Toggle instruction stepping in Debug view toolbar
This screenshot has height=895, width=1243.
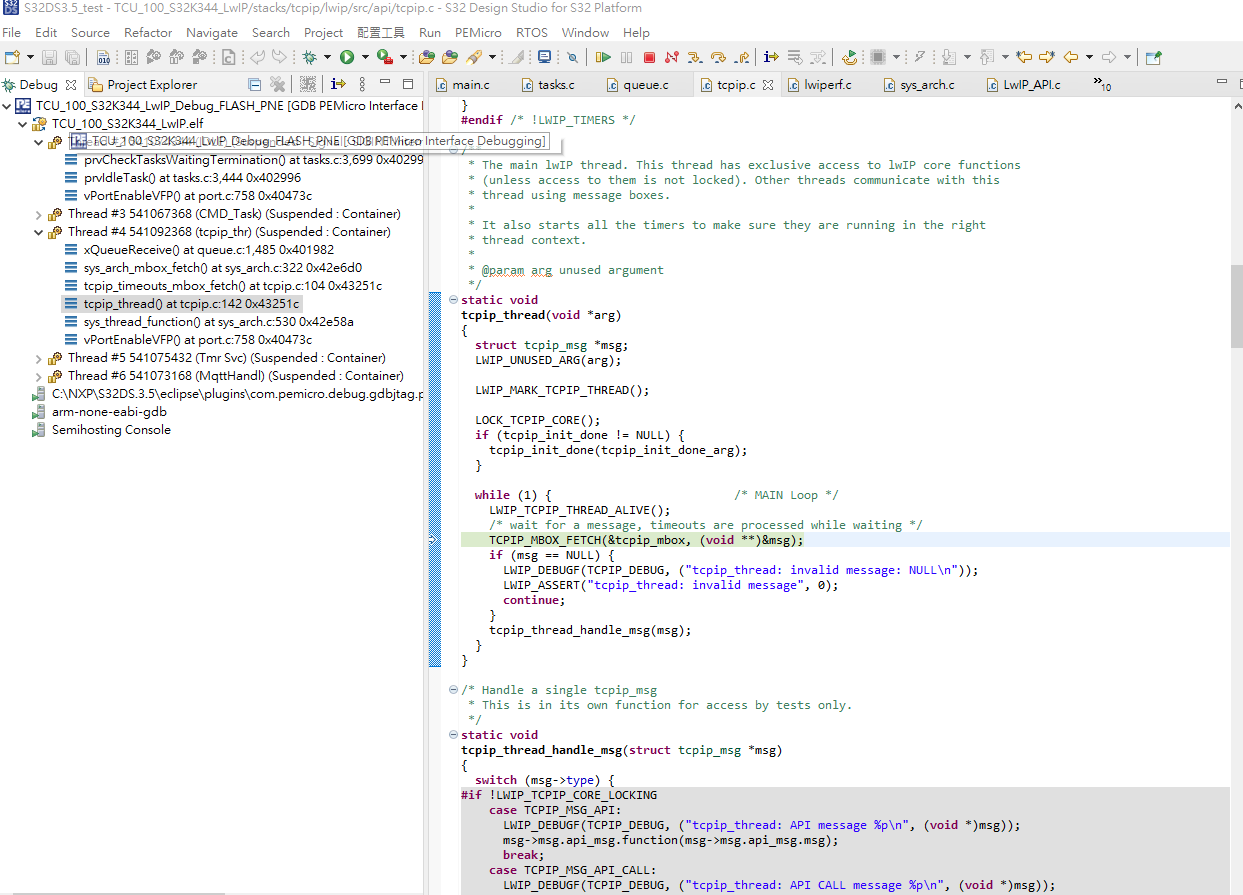[x=338, y=84]
